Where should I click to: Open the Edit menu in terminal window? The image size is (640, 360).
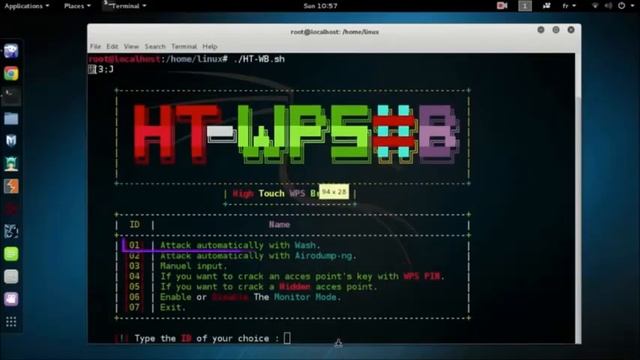112,47
